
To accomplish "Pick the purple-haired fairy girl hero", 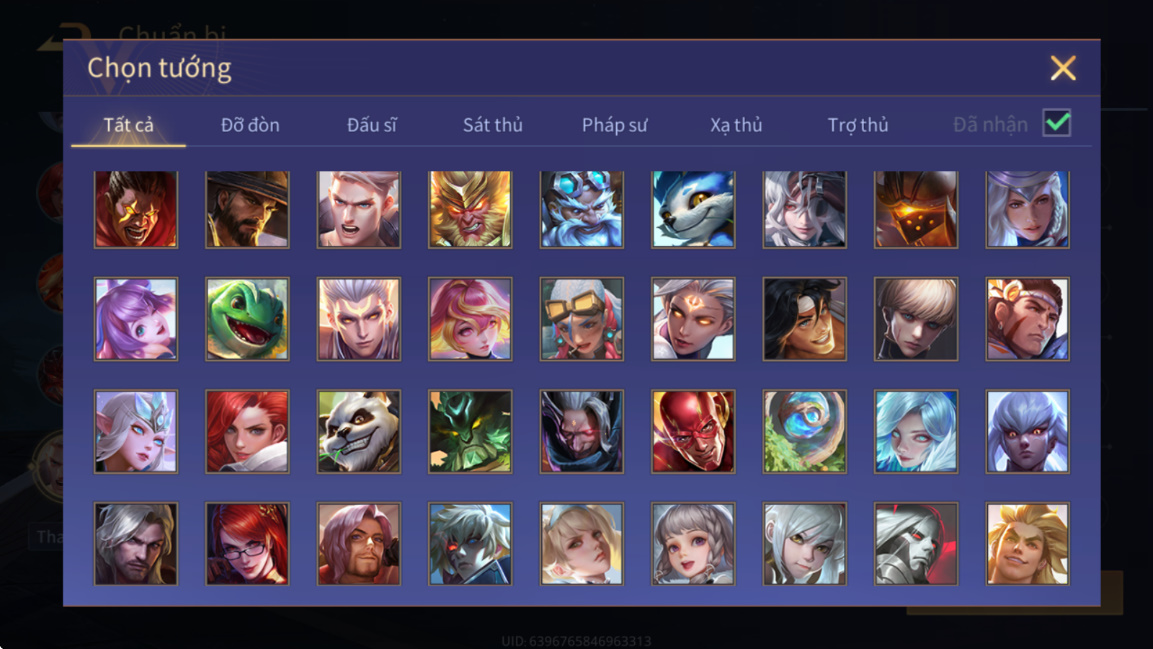I will tap(136, 319).
